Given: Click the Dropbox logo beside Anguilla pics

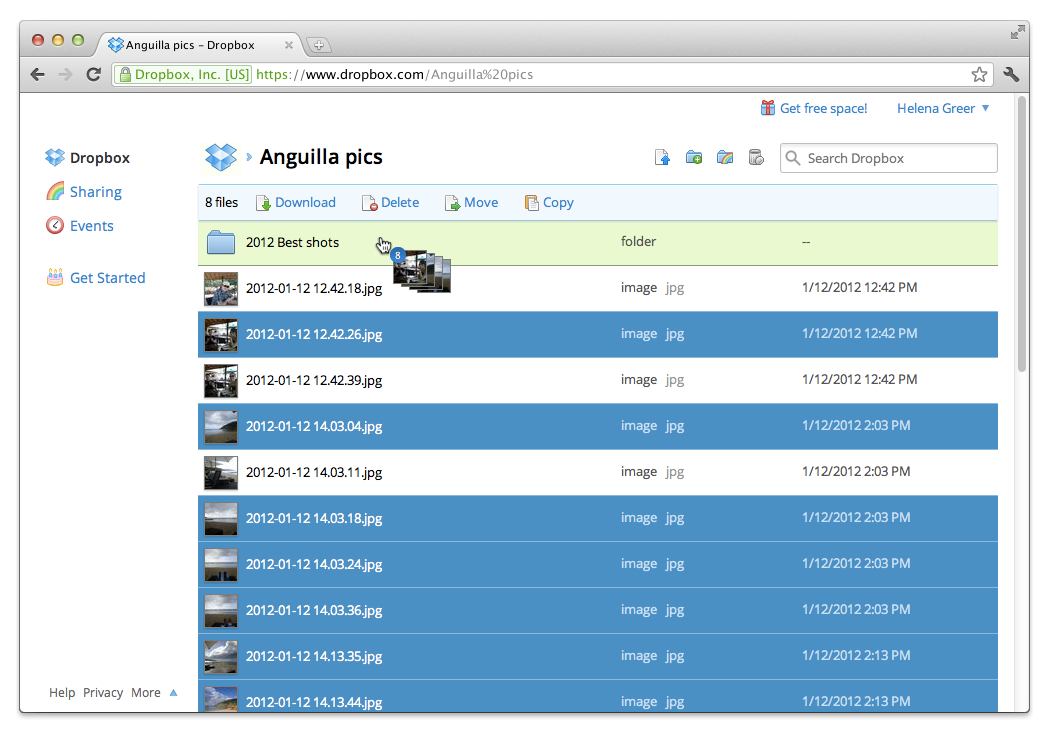Looking at the screenshot, I should point(221,157).
